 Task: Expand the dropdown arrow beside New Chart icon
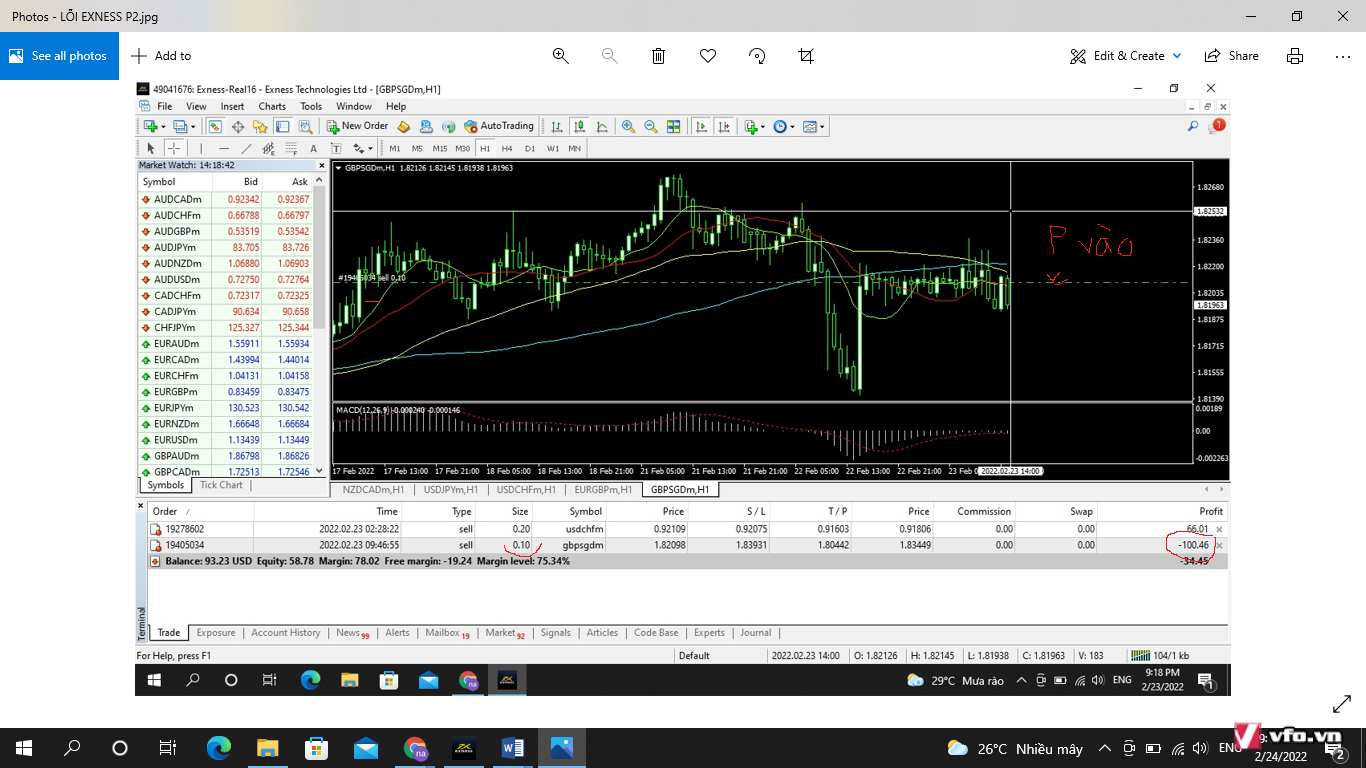pos(163,127)
